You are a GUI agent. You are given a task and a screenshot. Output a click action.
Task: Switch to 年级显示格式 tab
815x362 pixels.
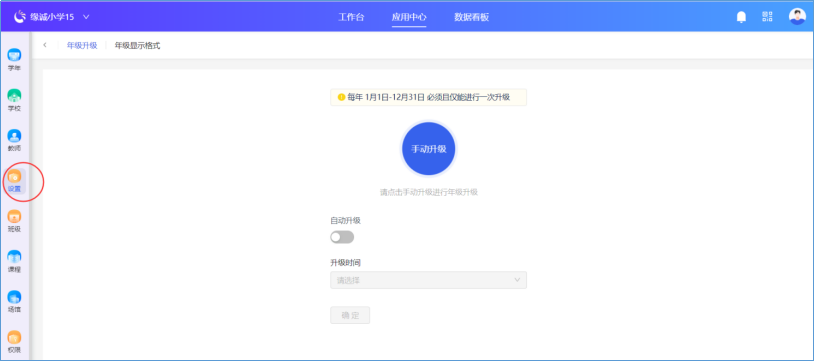(137, 46)
